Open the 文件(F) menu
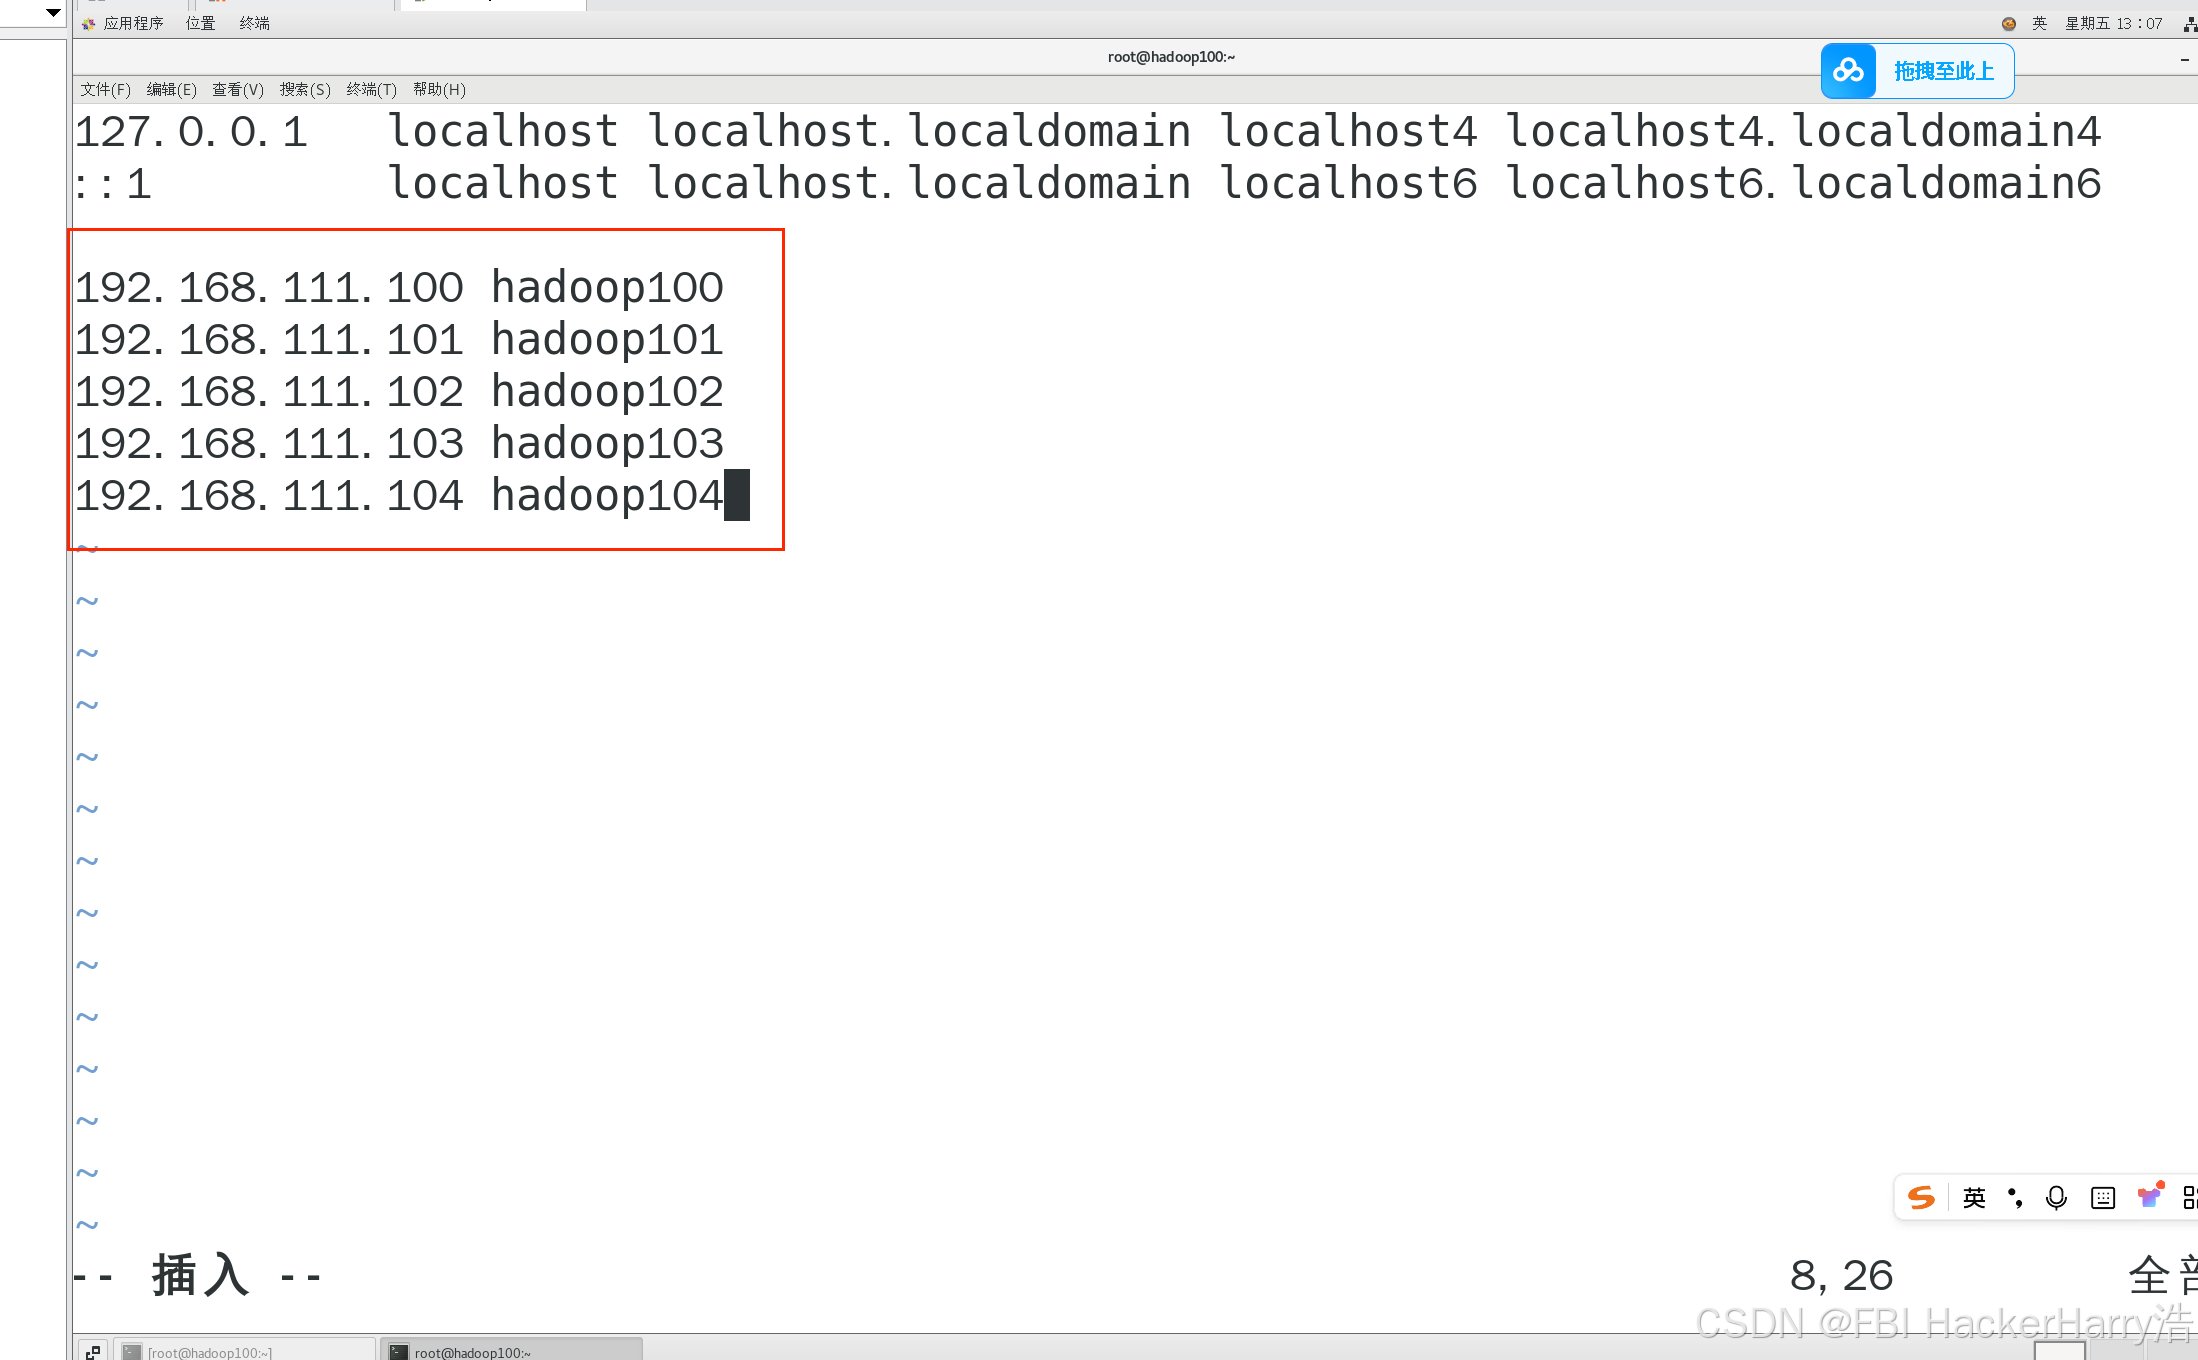 point(105,89)
